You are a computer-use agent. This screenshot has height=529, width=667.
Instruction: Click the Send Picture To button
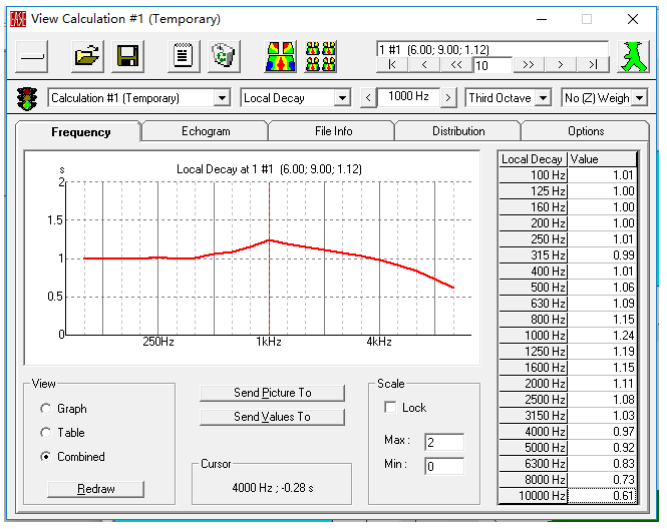coord(272,393)
